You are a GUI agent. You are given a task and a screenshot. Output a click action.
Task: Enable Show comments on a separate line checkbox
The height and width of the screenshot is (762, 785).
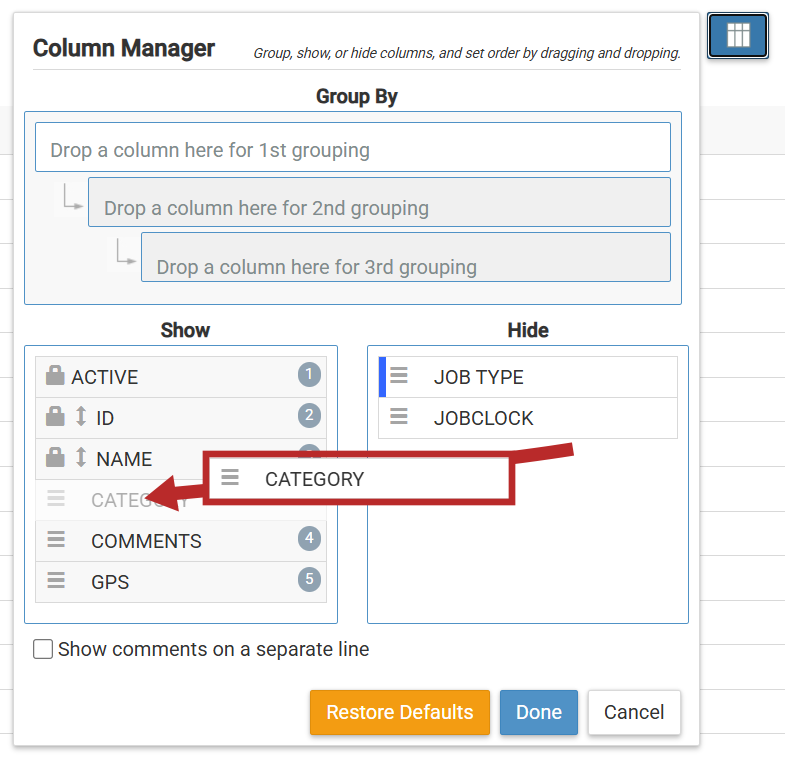click(x=43, y=649)
